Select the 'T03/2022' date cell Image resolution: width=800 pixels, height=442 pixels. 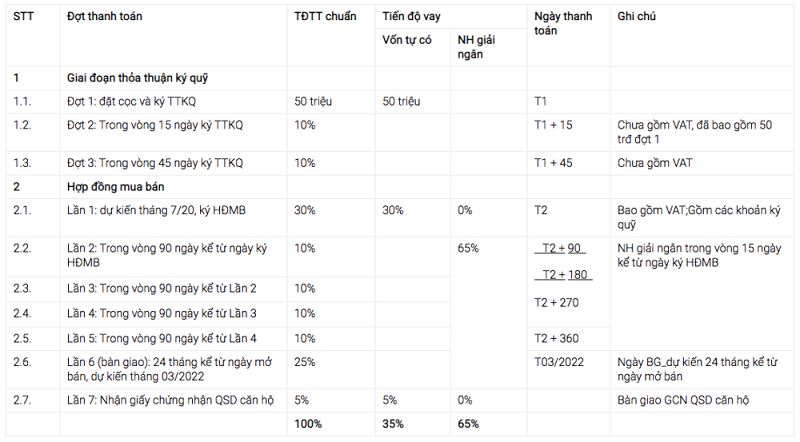point(559,359)
